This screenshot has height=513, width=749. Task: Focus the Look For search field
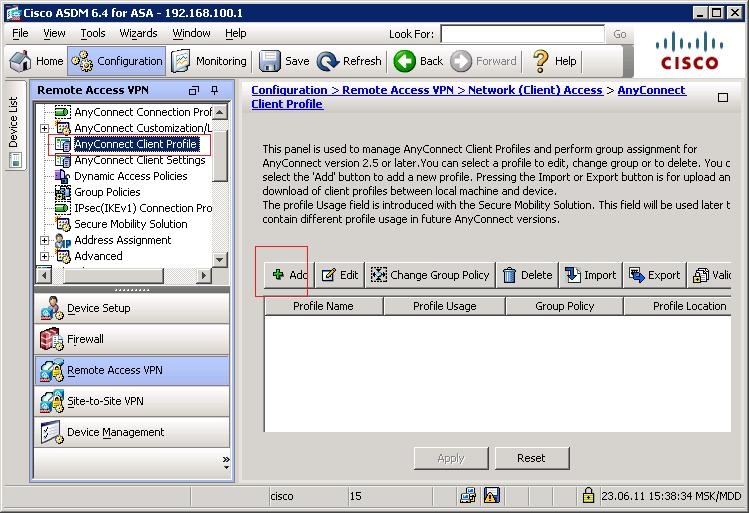pyautogui.click(x=523, y=34)
